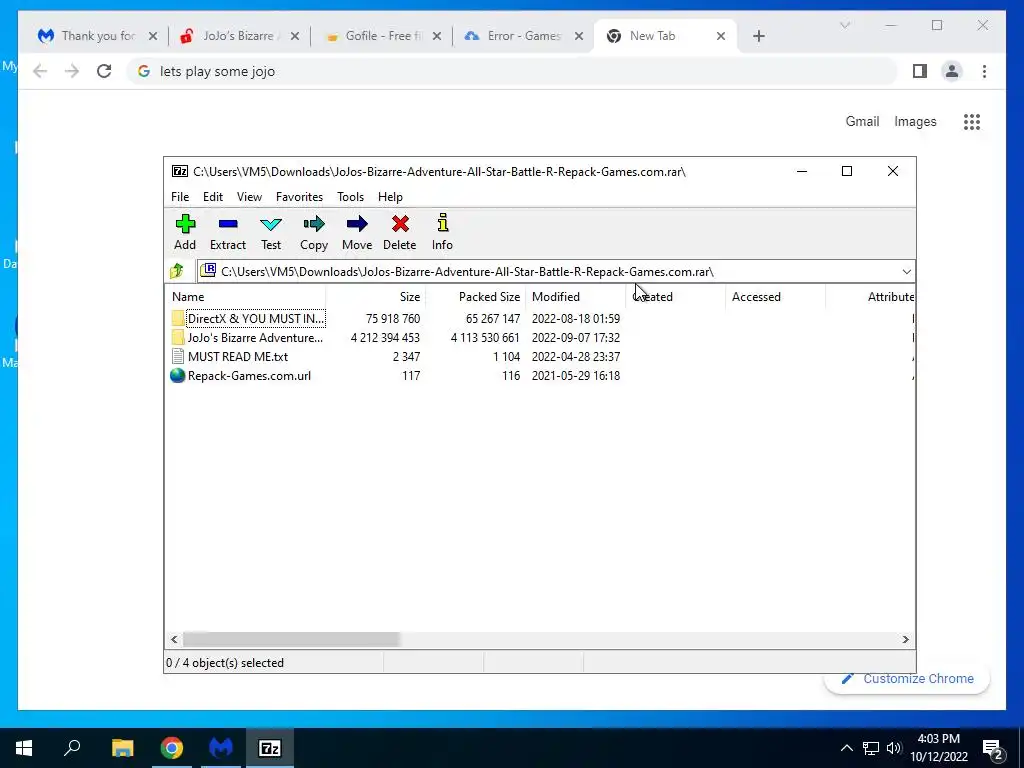Click the Extract toolbar icon

[x=227, y=225]
